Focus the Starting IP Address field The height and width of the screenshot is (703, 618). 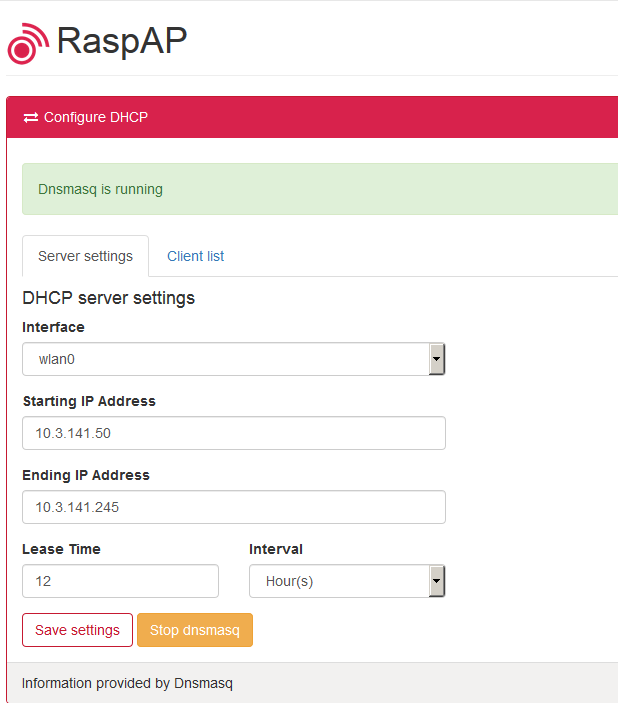234,433
